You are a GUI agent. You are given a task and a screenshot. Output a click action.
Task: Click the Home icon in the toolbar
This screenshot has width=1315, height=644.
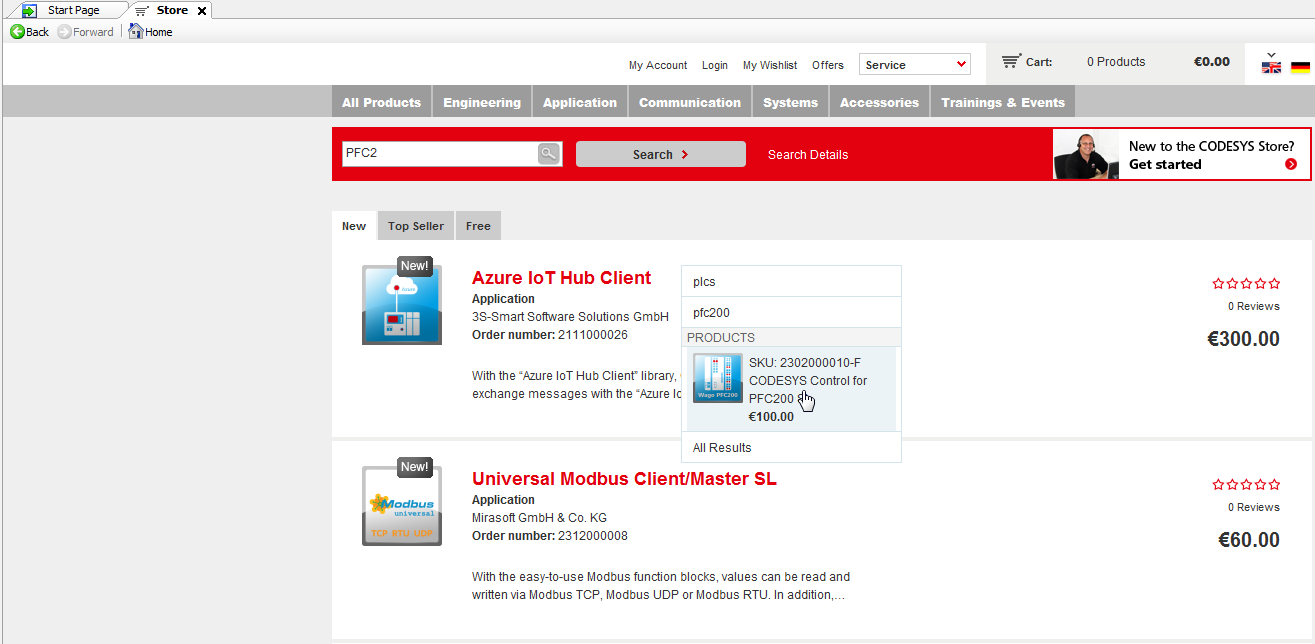point(136,32)
